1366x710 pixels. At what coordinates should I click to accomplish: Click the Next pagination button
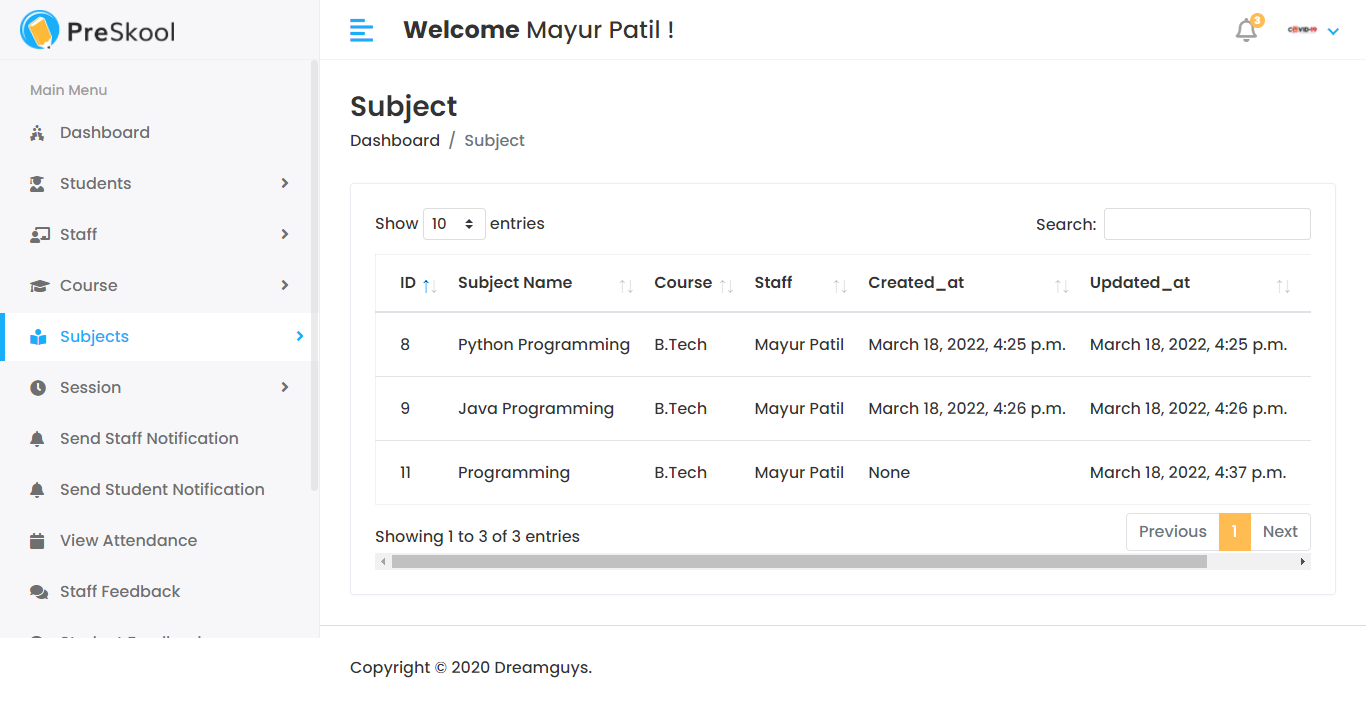click(x=1281, y=531)
